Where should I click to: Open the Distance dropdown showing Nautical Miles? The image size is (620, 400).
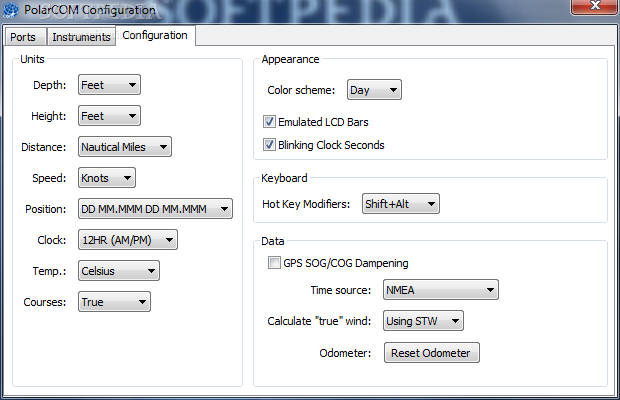point(125,147)
